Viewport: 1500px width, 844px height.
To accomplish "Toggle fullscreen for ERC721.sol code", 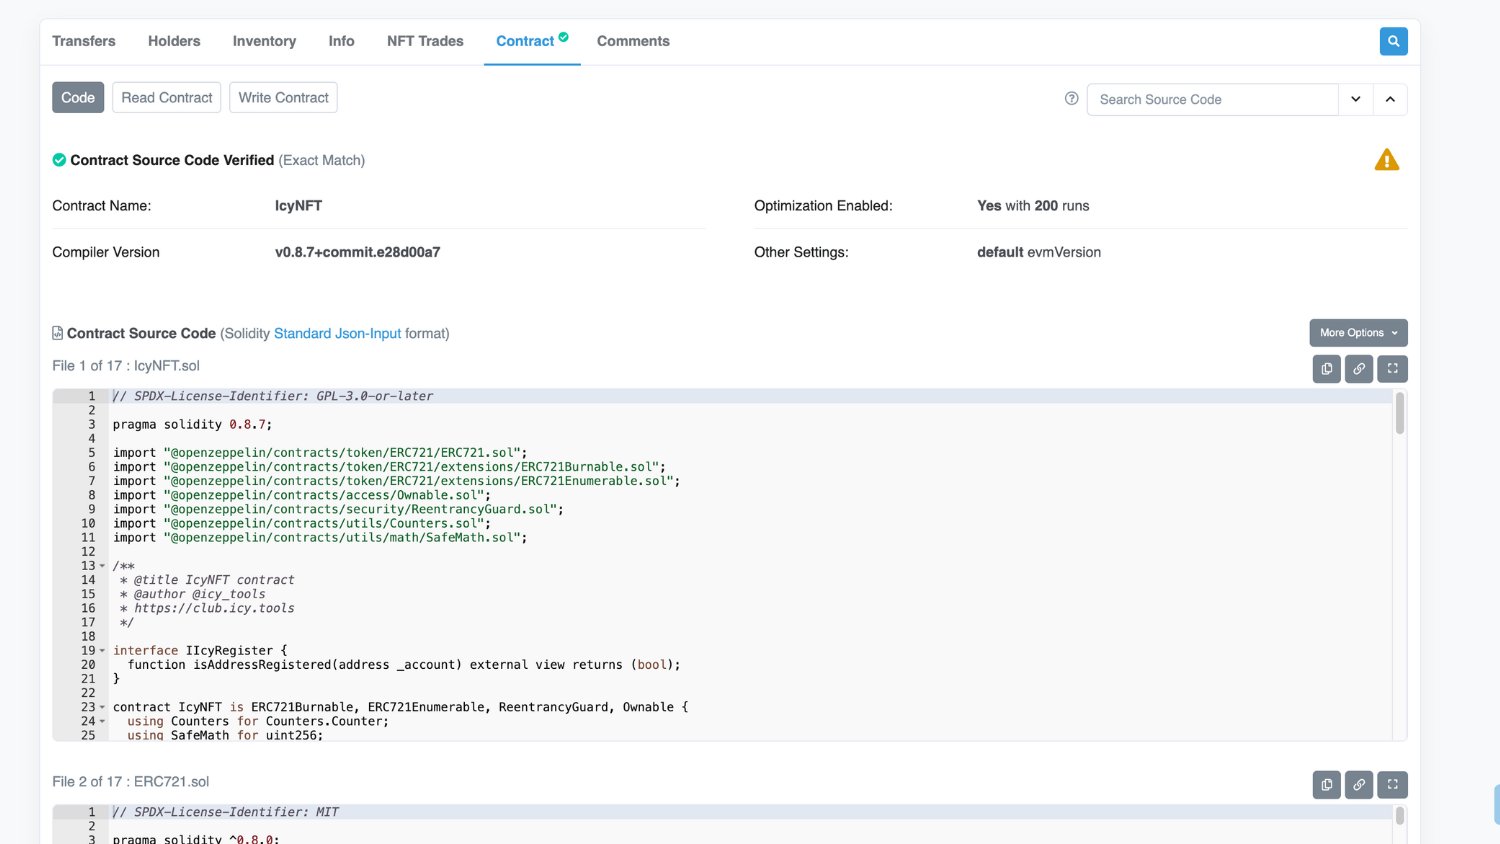I will (x=1392, y=785).
